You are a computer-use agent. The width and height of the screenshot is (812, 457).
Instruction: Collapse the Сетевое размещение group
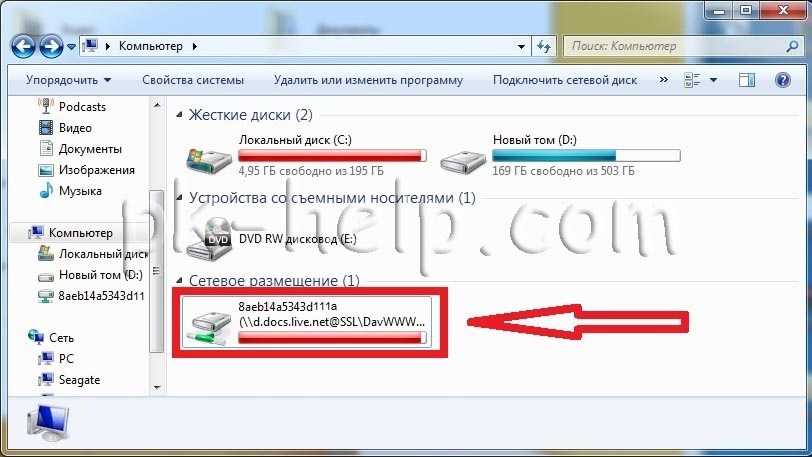tap(179, 280)
